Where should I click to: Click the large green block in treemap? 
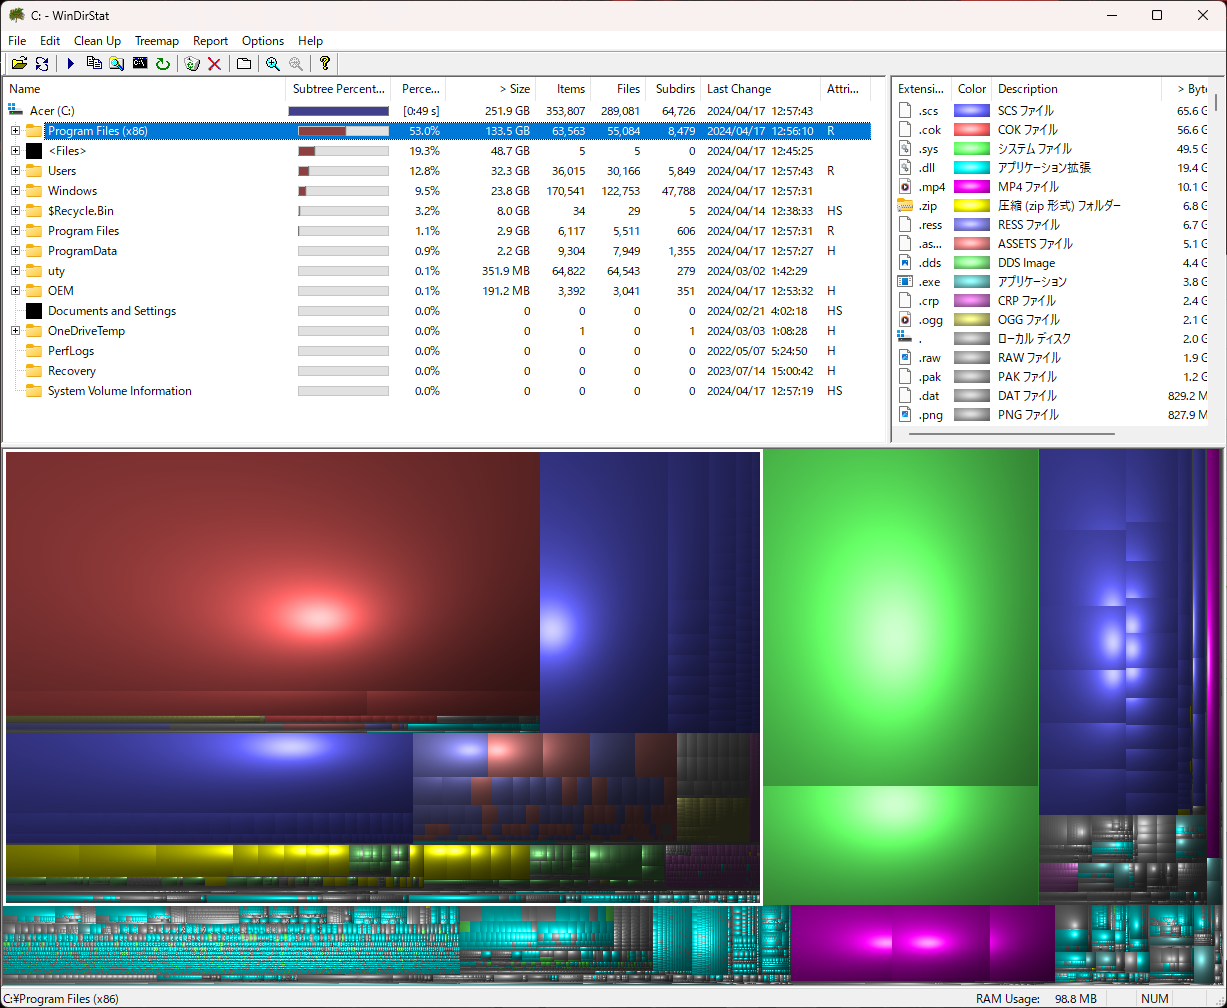(900, 620)
